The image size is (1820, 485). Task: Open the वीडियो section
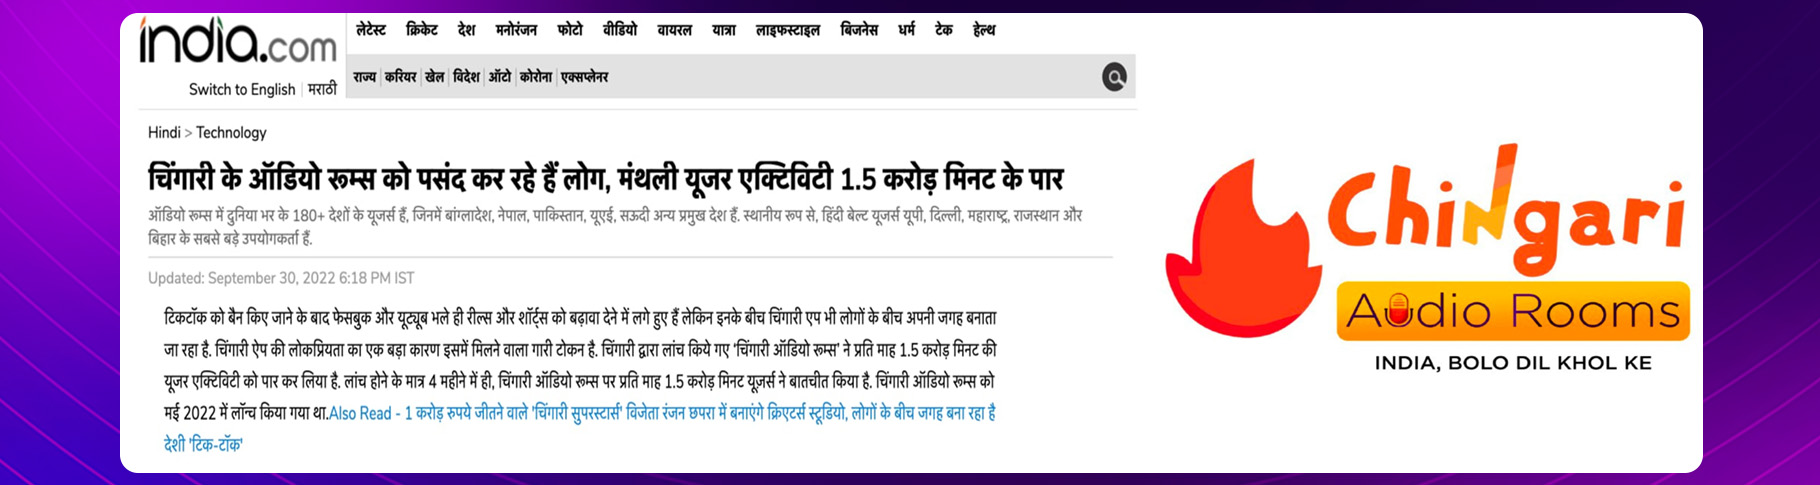click(620, 30)
